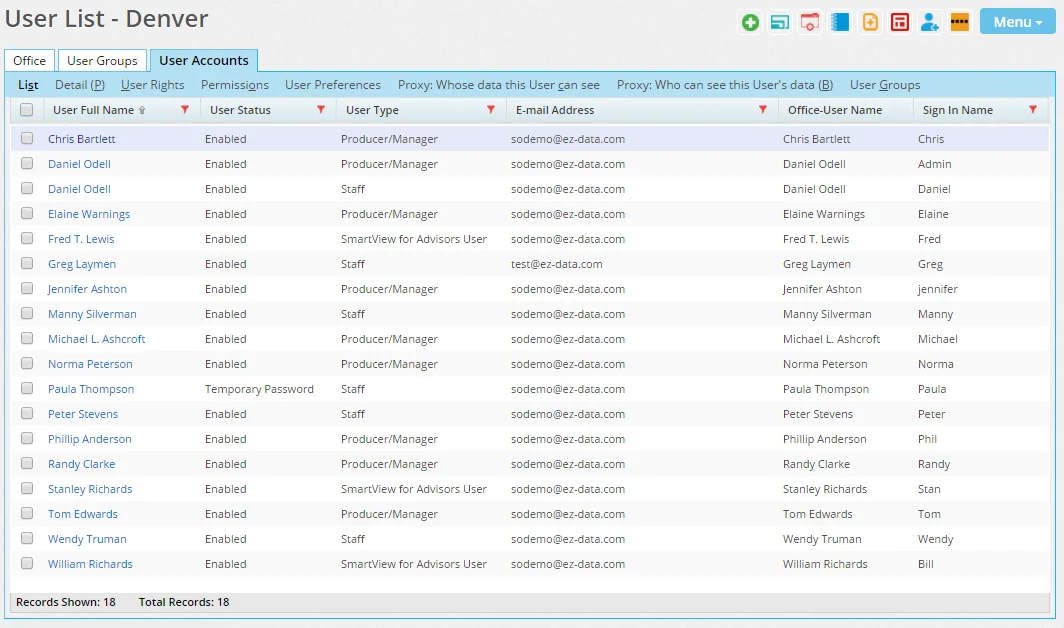Click the red folder toolbar icon

click(810, 22)
